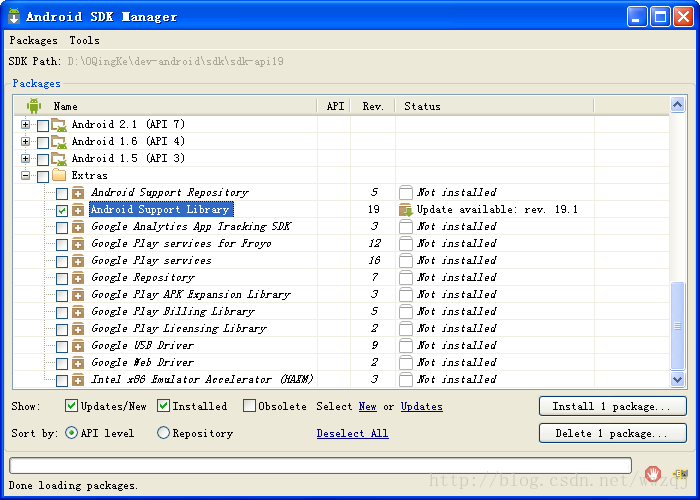700x500 pixels.
Task: Click the Extras folder icon
Action: [x=59, y=175]
